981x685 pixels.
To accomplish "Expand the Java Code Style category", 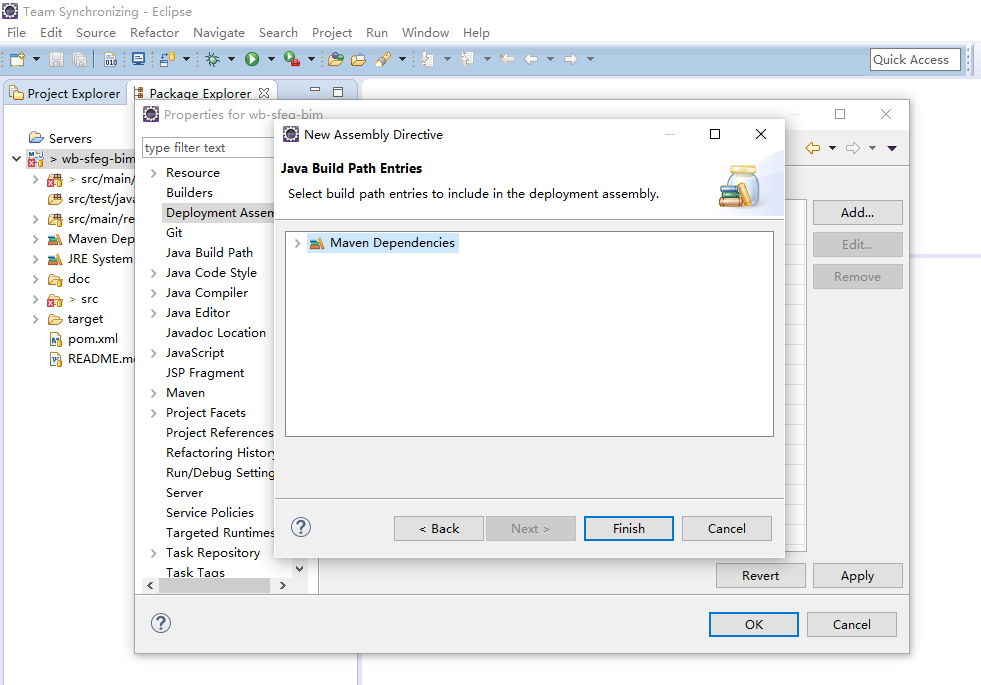I will click(154, 273).
